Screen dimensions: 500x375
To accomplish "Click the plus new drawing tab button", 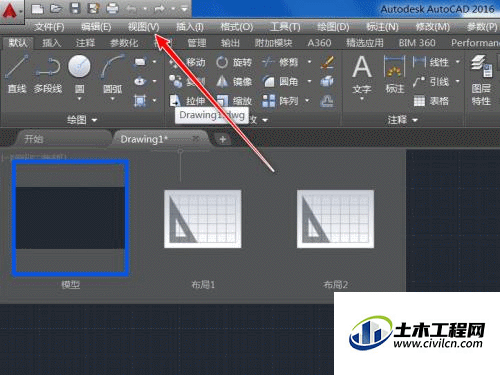I will click(x=222, y=139).
